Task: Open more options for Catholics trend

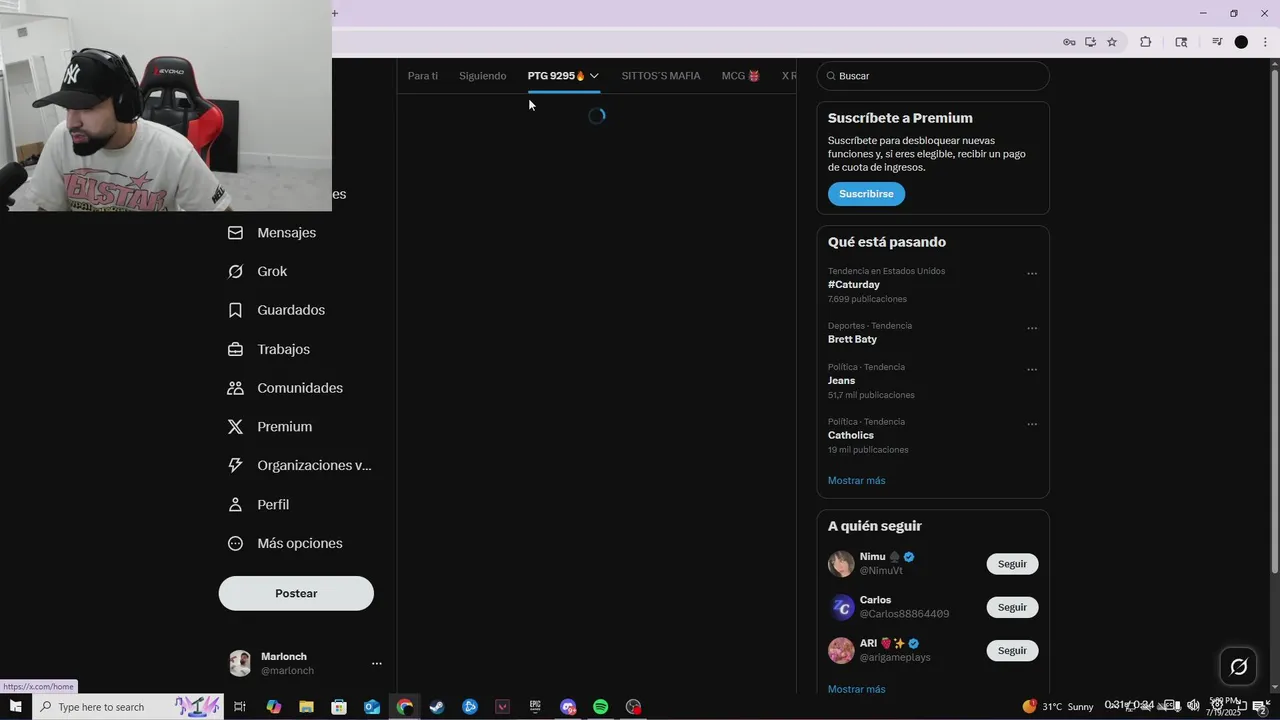Action: [1032, 424]
